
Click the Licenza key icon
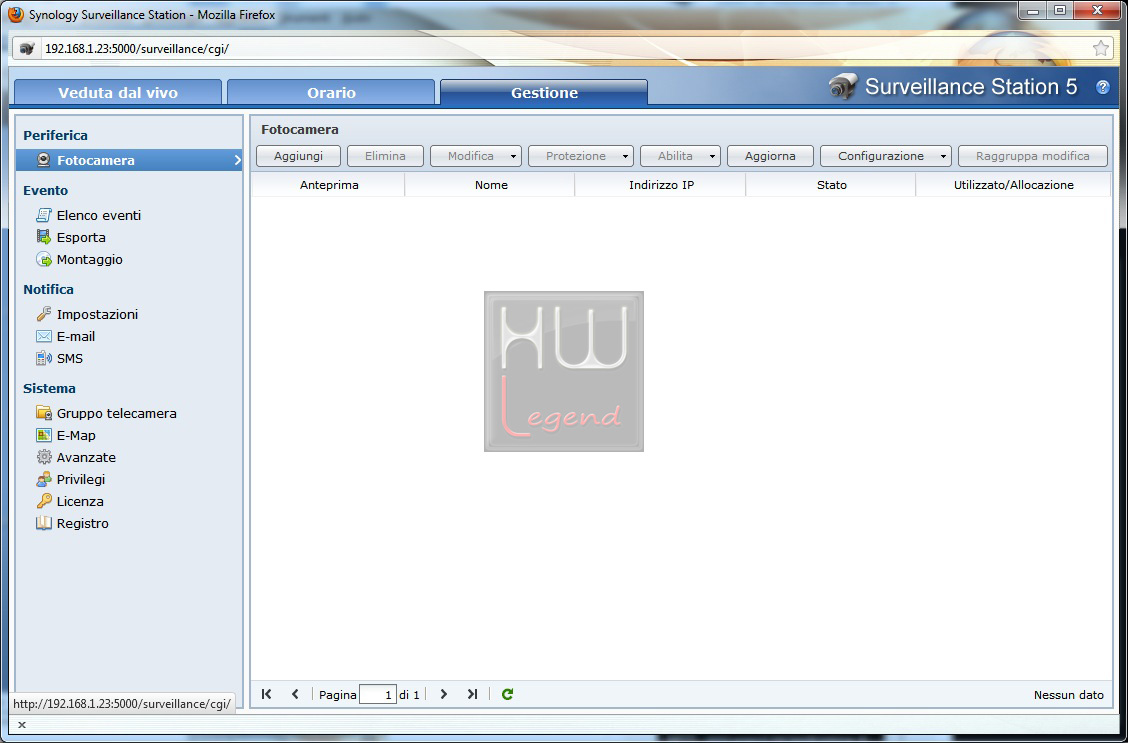coord(44,501)
